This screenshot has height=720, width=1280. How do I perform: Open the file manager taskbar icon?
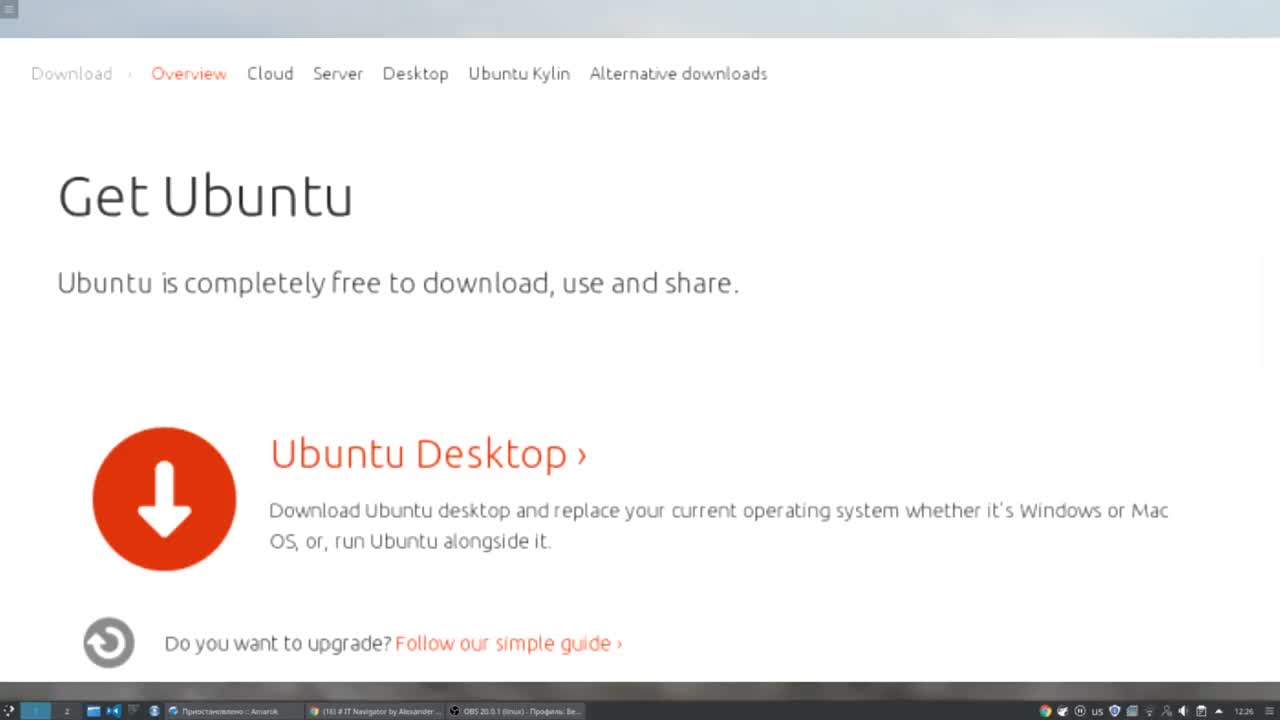coord(93,711)
